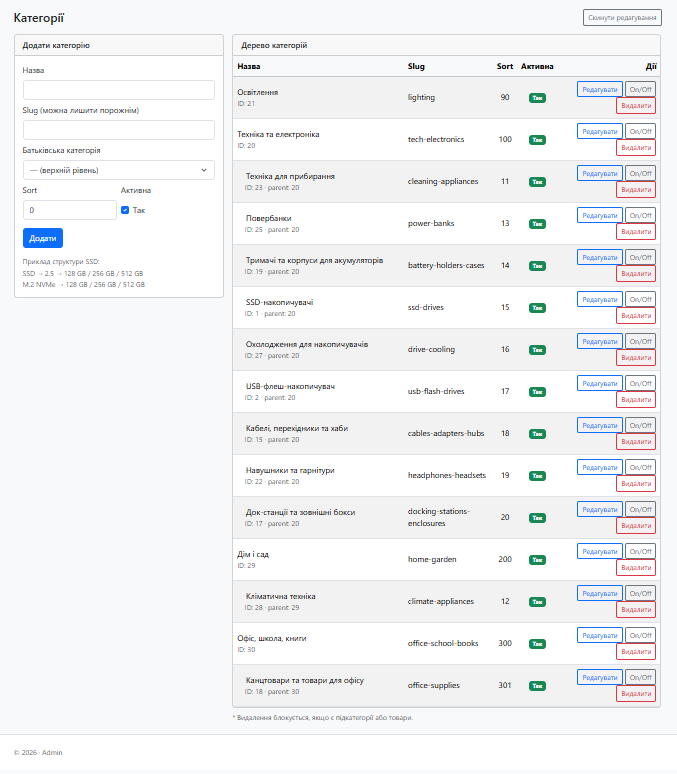This screenshot has width=677, height=774.
Task: Toggle On/Off for docking-stations-enclosures row
Action: tap(640, 509)
